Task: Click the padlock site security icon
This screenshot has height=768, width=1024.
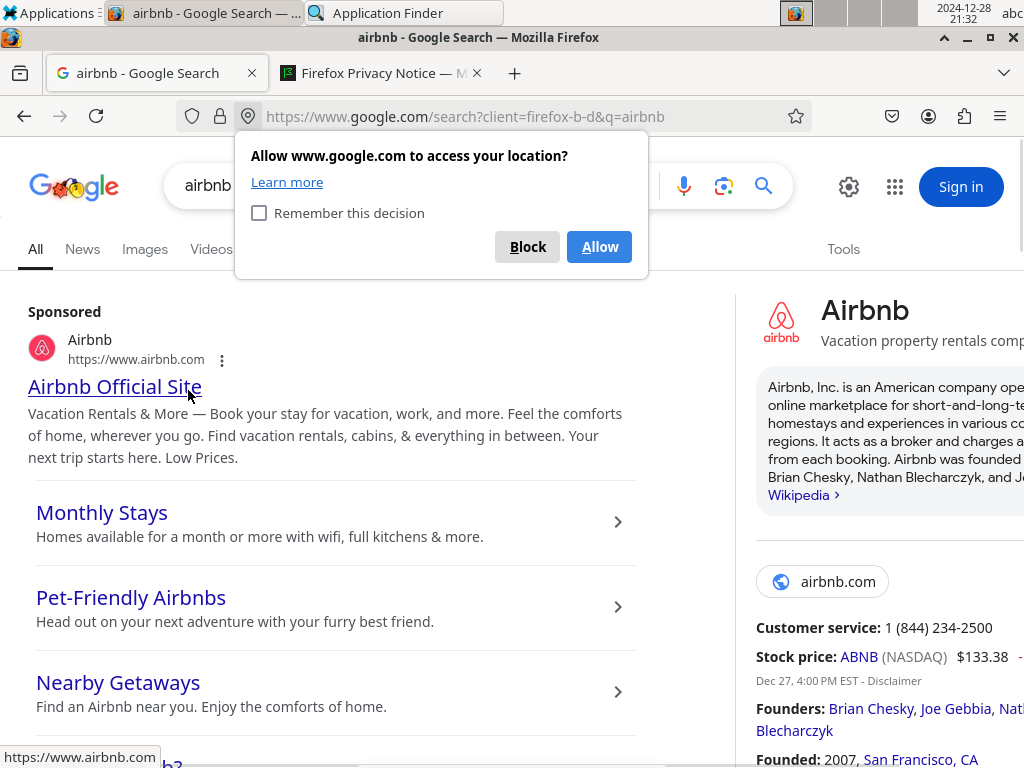Action: click(x=220, y=116)
